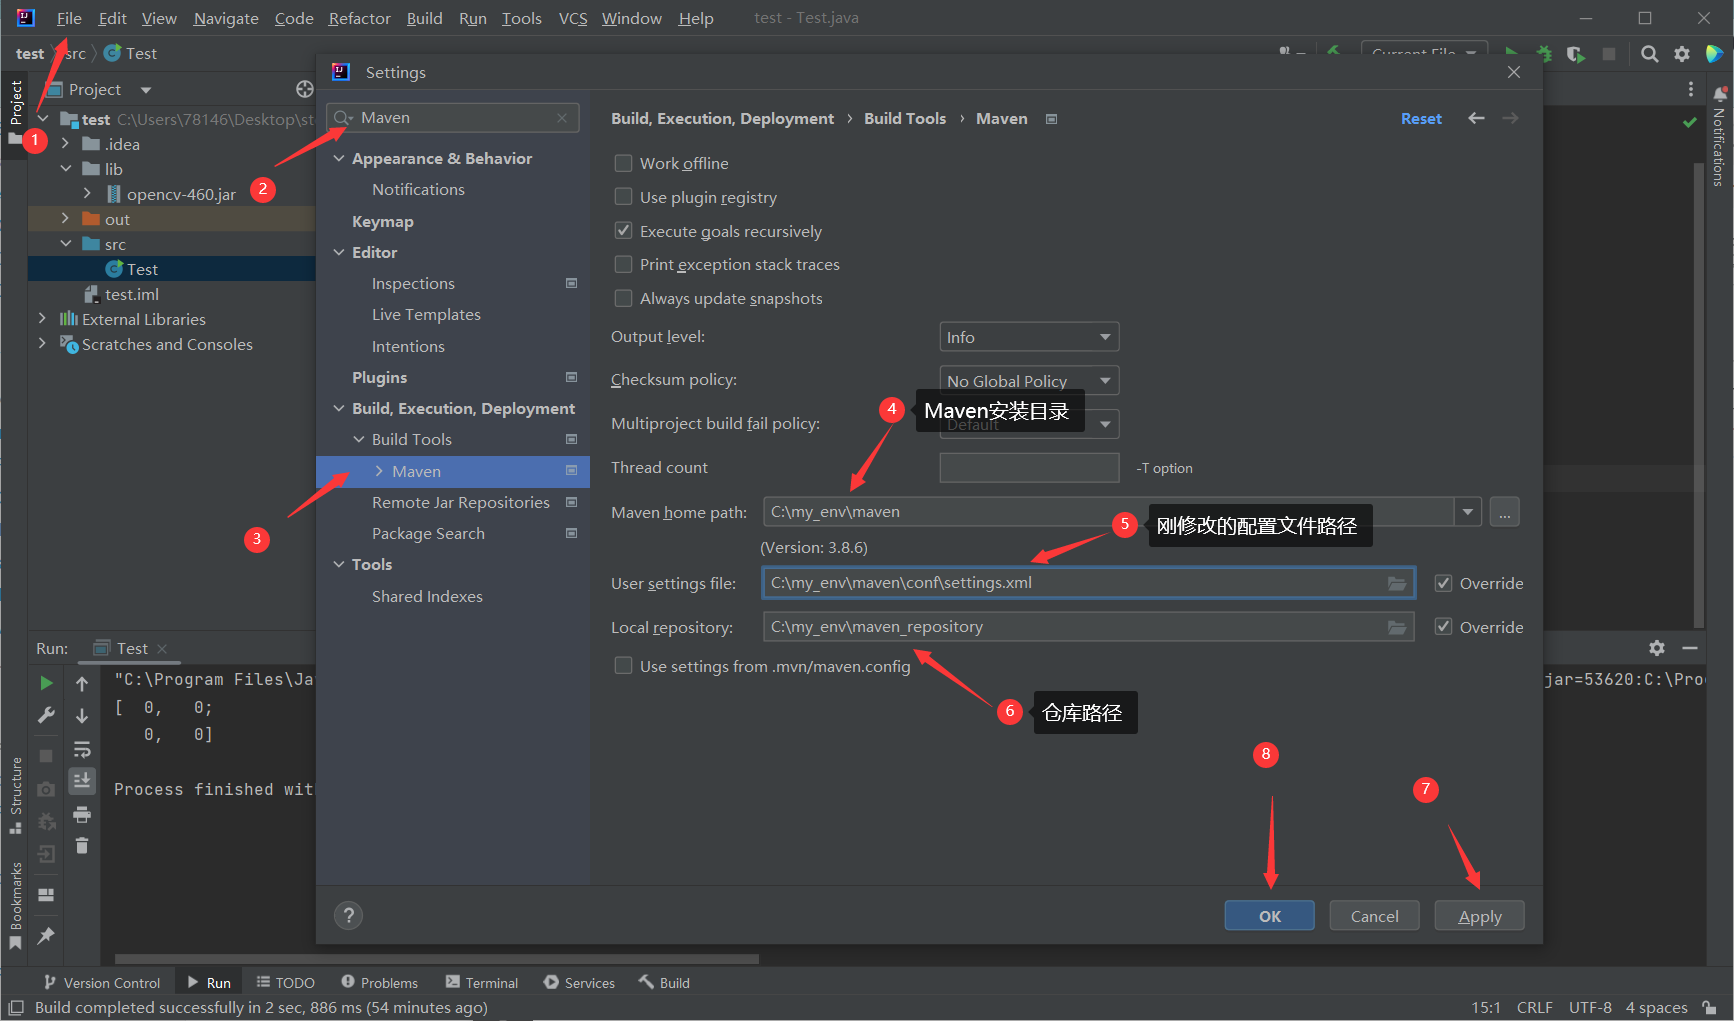Click the status bar lock icon
Screen dimensions: 1734x1021
[x=1710, y=1008]
